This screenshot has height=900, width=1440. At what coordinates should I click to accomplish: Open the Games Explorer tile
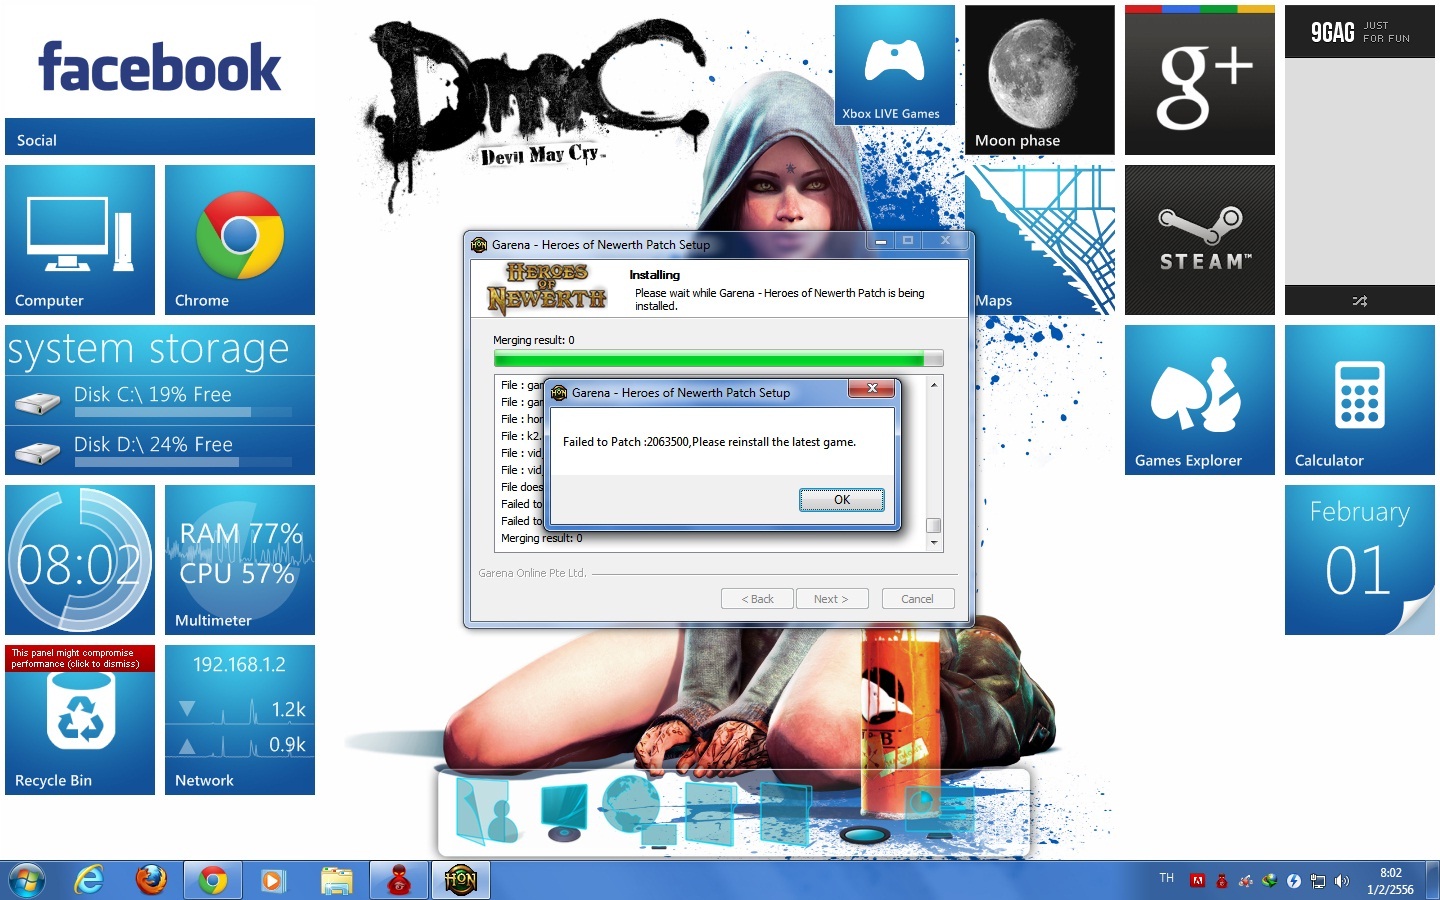pyautogui.click(x=1200, y=400)
